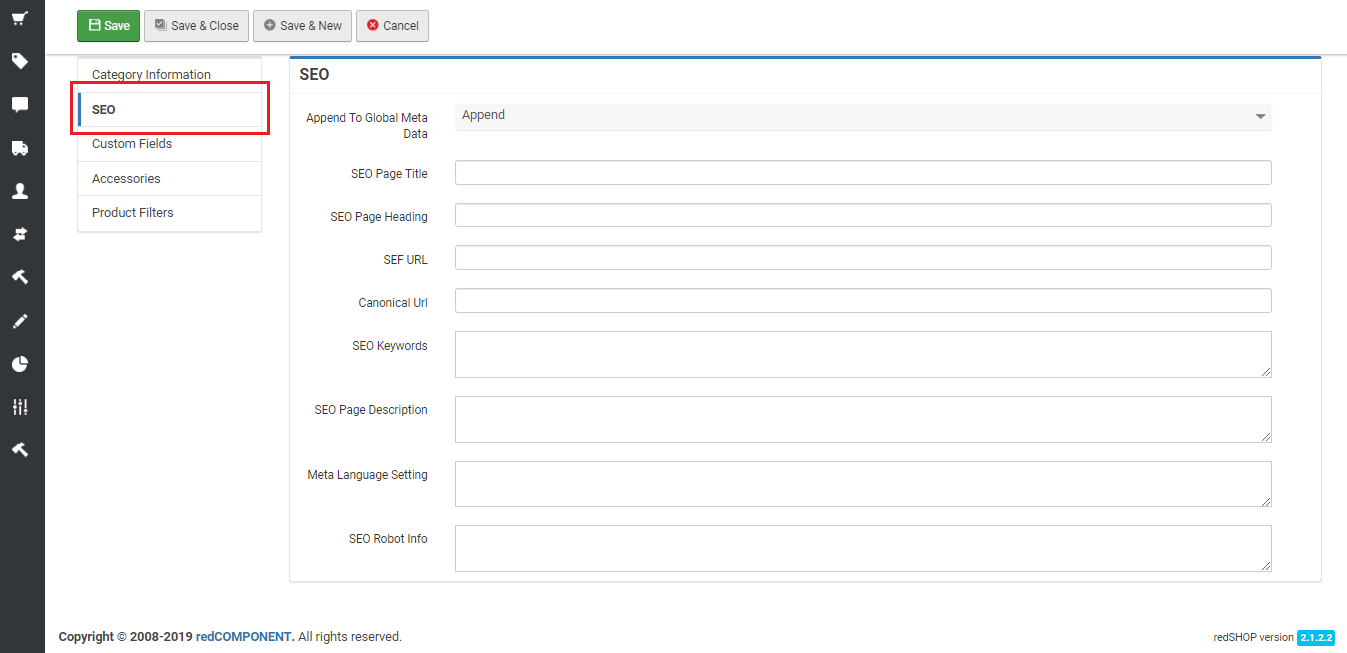Open the shipping truck sidebar icon
This screenshot has height=653, width=1347.
coord(20,148)
